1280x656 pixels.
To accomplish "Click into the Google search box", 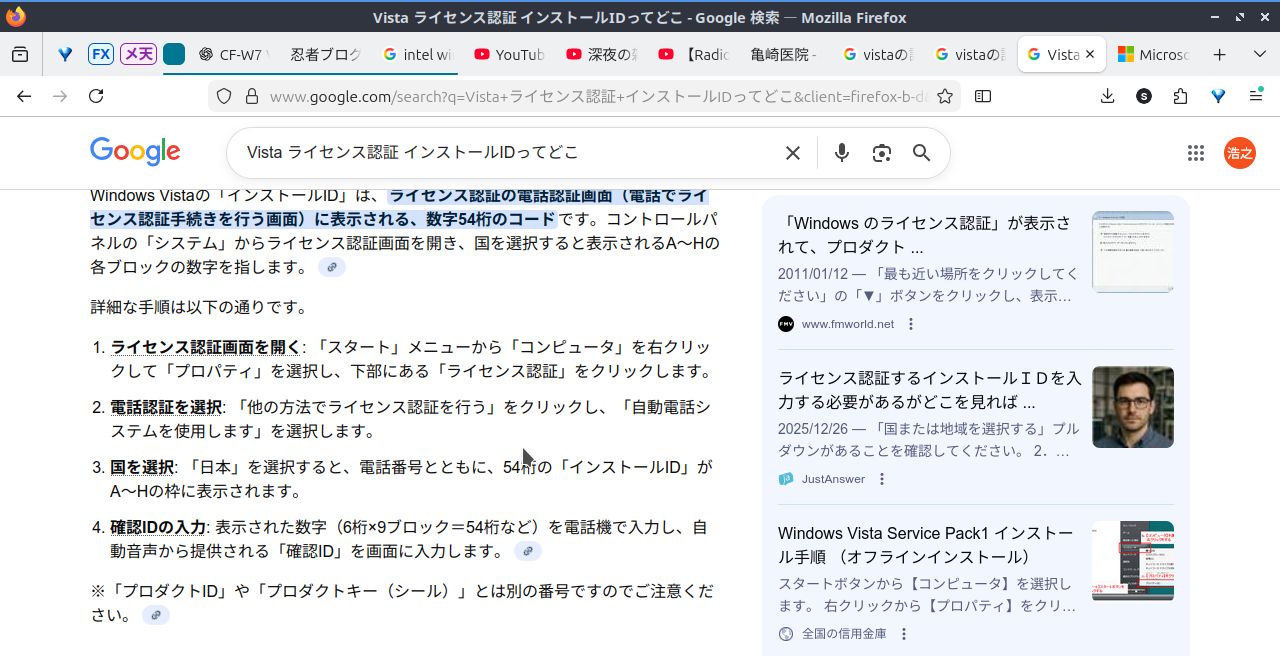I will pos(505,153).
